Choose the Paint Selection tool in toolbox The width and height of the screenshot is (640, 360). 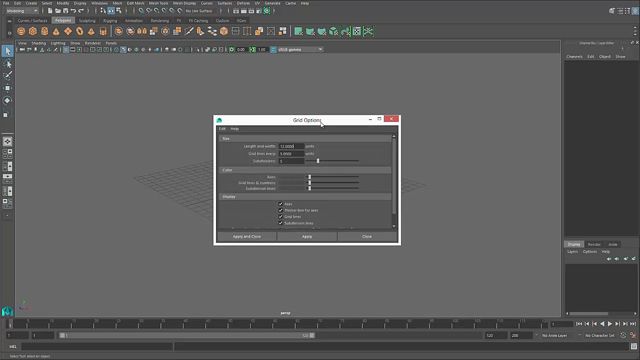(7, 76)
